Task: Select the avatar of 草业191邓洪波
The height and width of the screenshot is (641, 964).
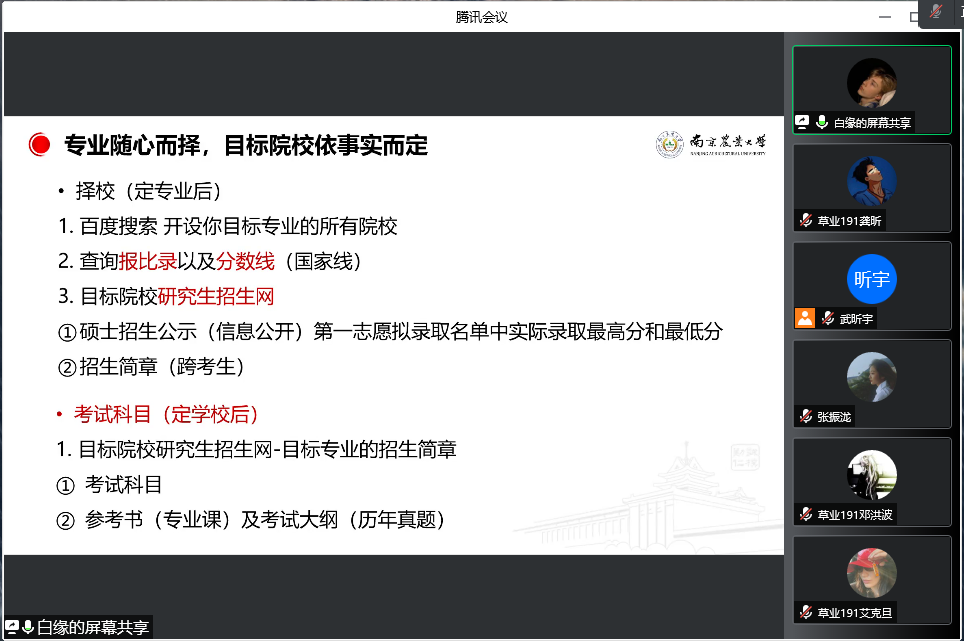Action: pyautogui.click(x=871, y=475)
